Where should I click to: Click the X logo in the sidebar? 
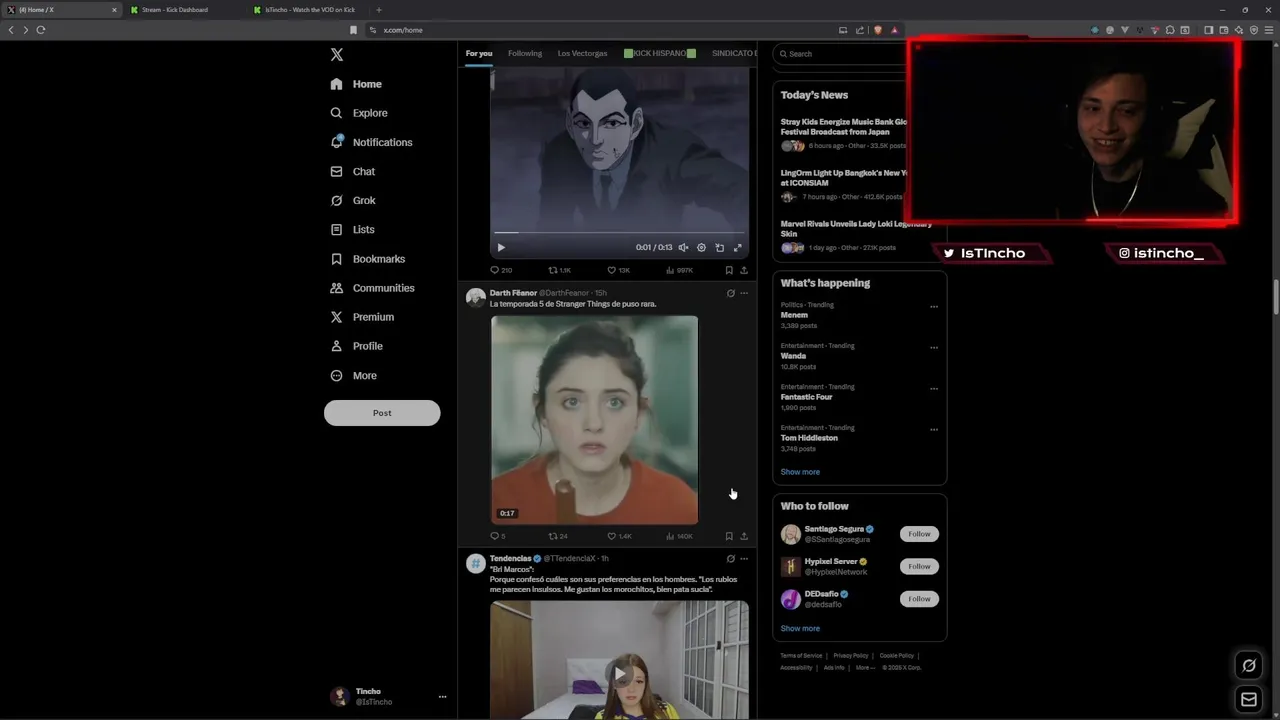click(337, 55)
